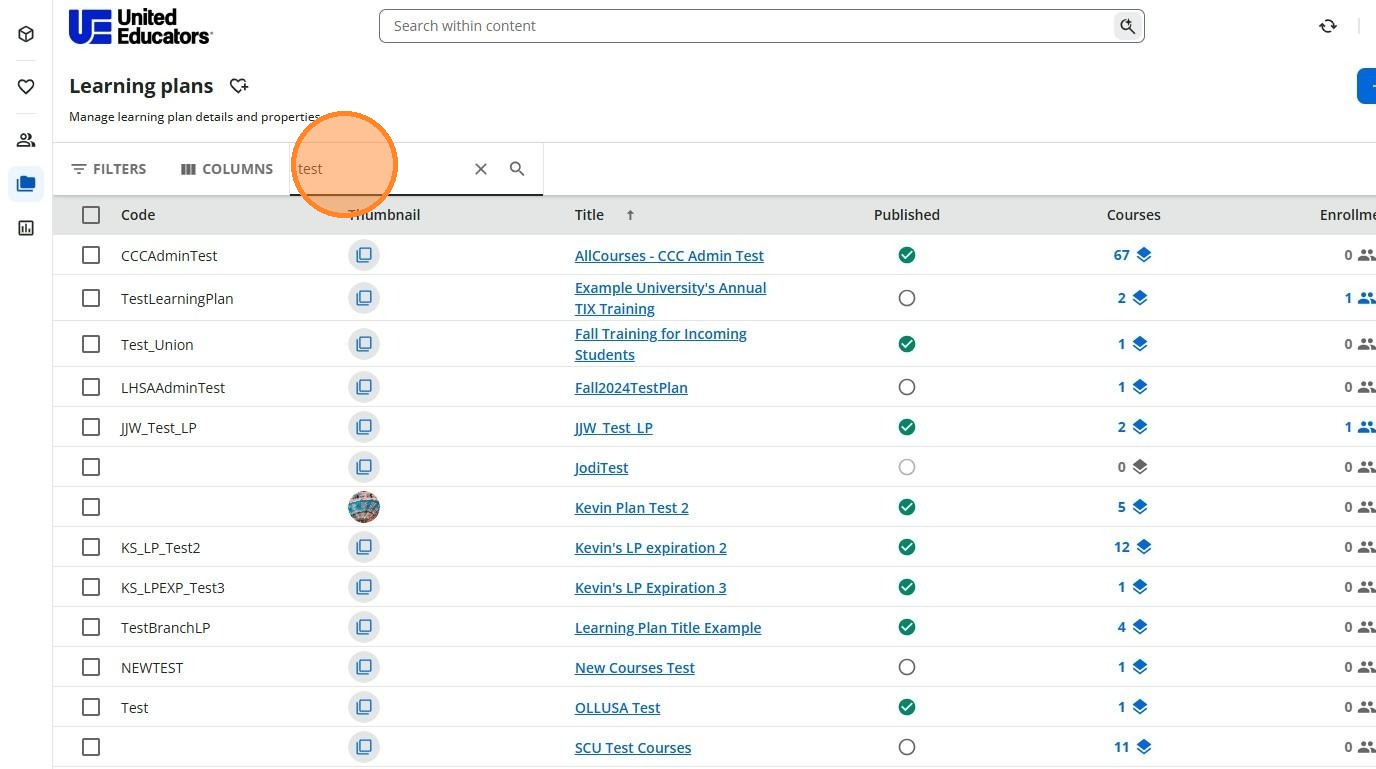Sort by Title using the arrow icon
Image resolution: width=1376 pixels, height=769 pixels.
coord(630,215)
